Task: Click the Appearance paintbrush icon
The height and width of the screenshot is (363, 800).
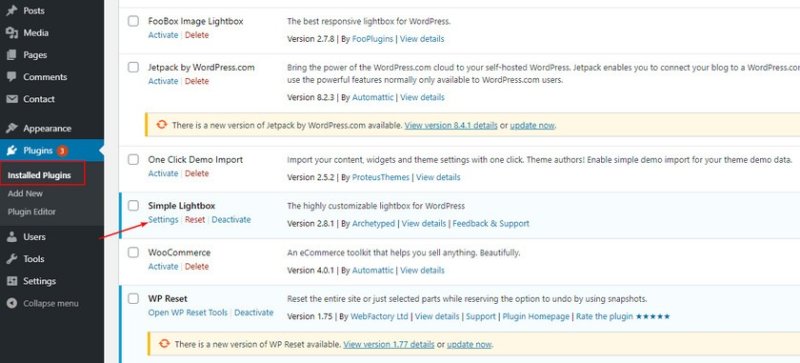Action: pos(12,128)
